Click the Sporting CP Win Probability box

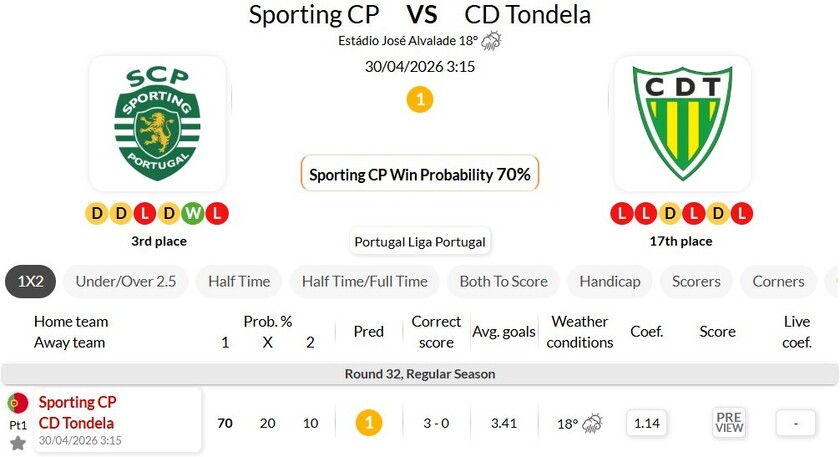[x=420, y=174]
